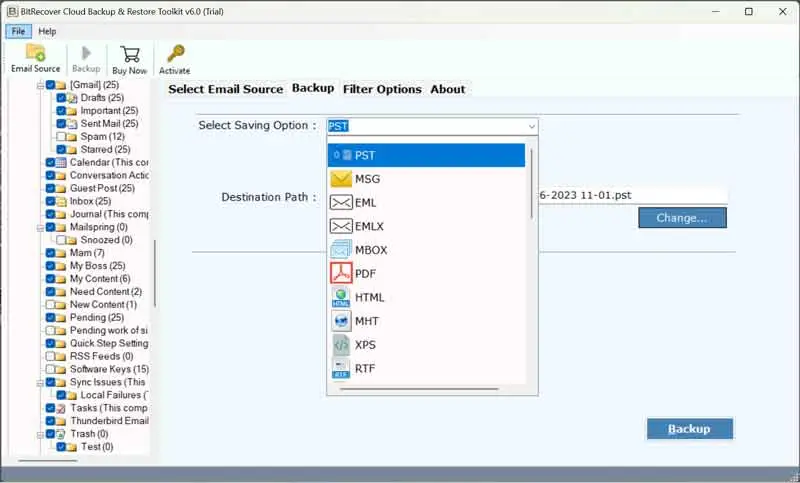Select the Need Content (2) folder

(106, 292)
